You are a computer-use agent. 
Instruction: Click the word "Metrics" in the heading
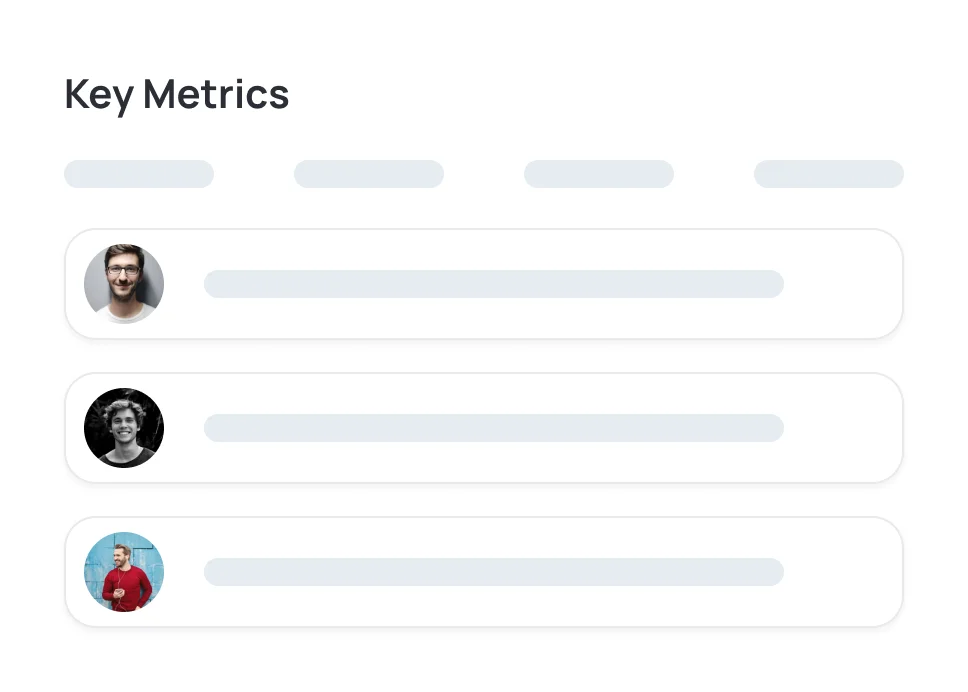click(x=216, y=95)
